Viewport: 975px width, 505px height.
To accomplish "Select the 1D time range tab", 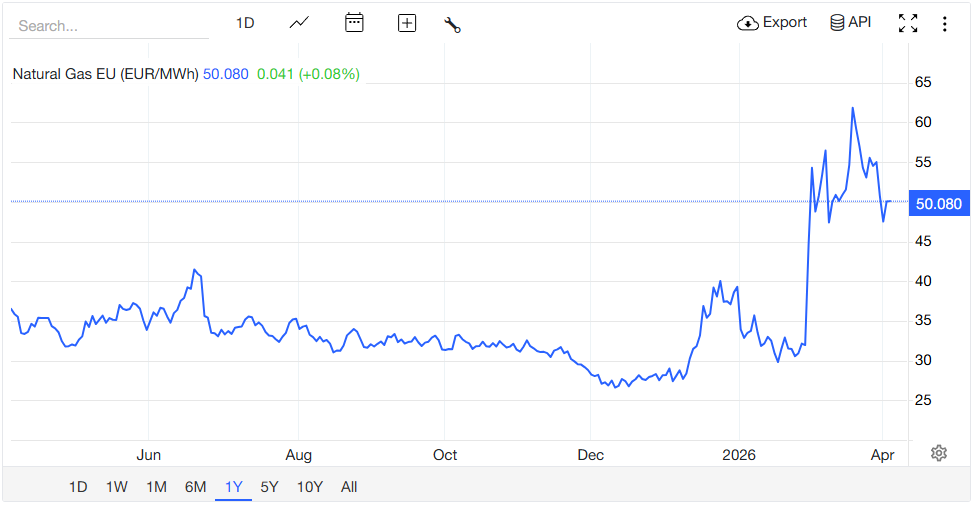I will click(x=78, y=487).
